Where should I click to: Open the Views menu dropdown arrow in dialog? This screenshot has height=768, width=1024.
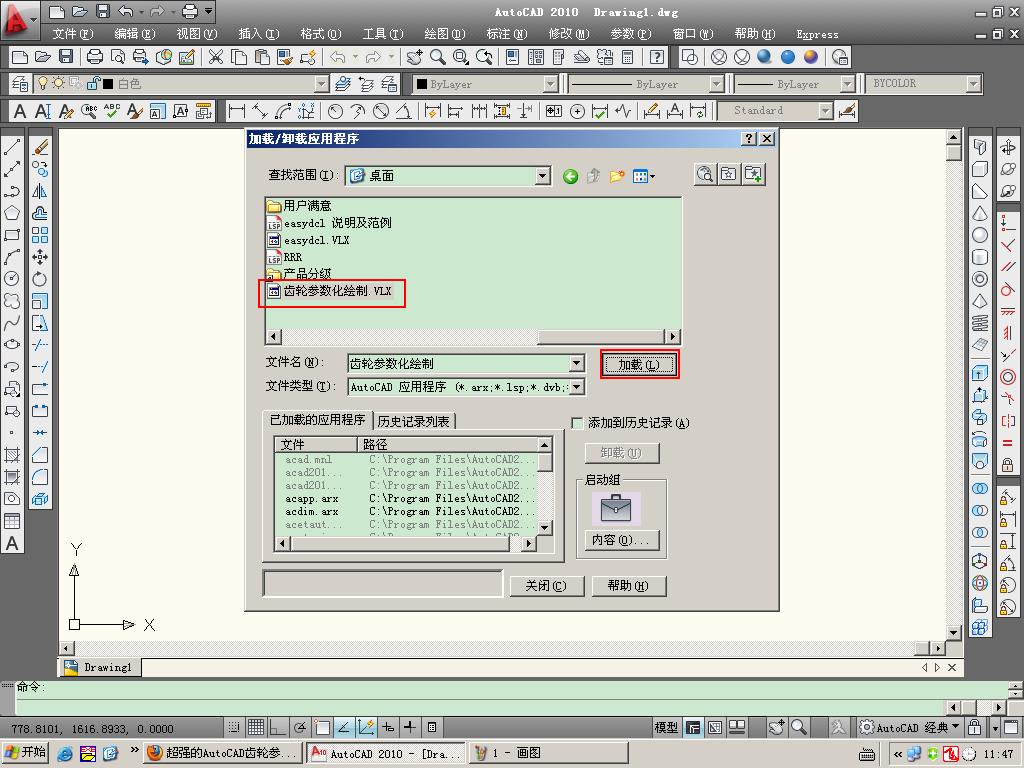click(x=652, y=176)
